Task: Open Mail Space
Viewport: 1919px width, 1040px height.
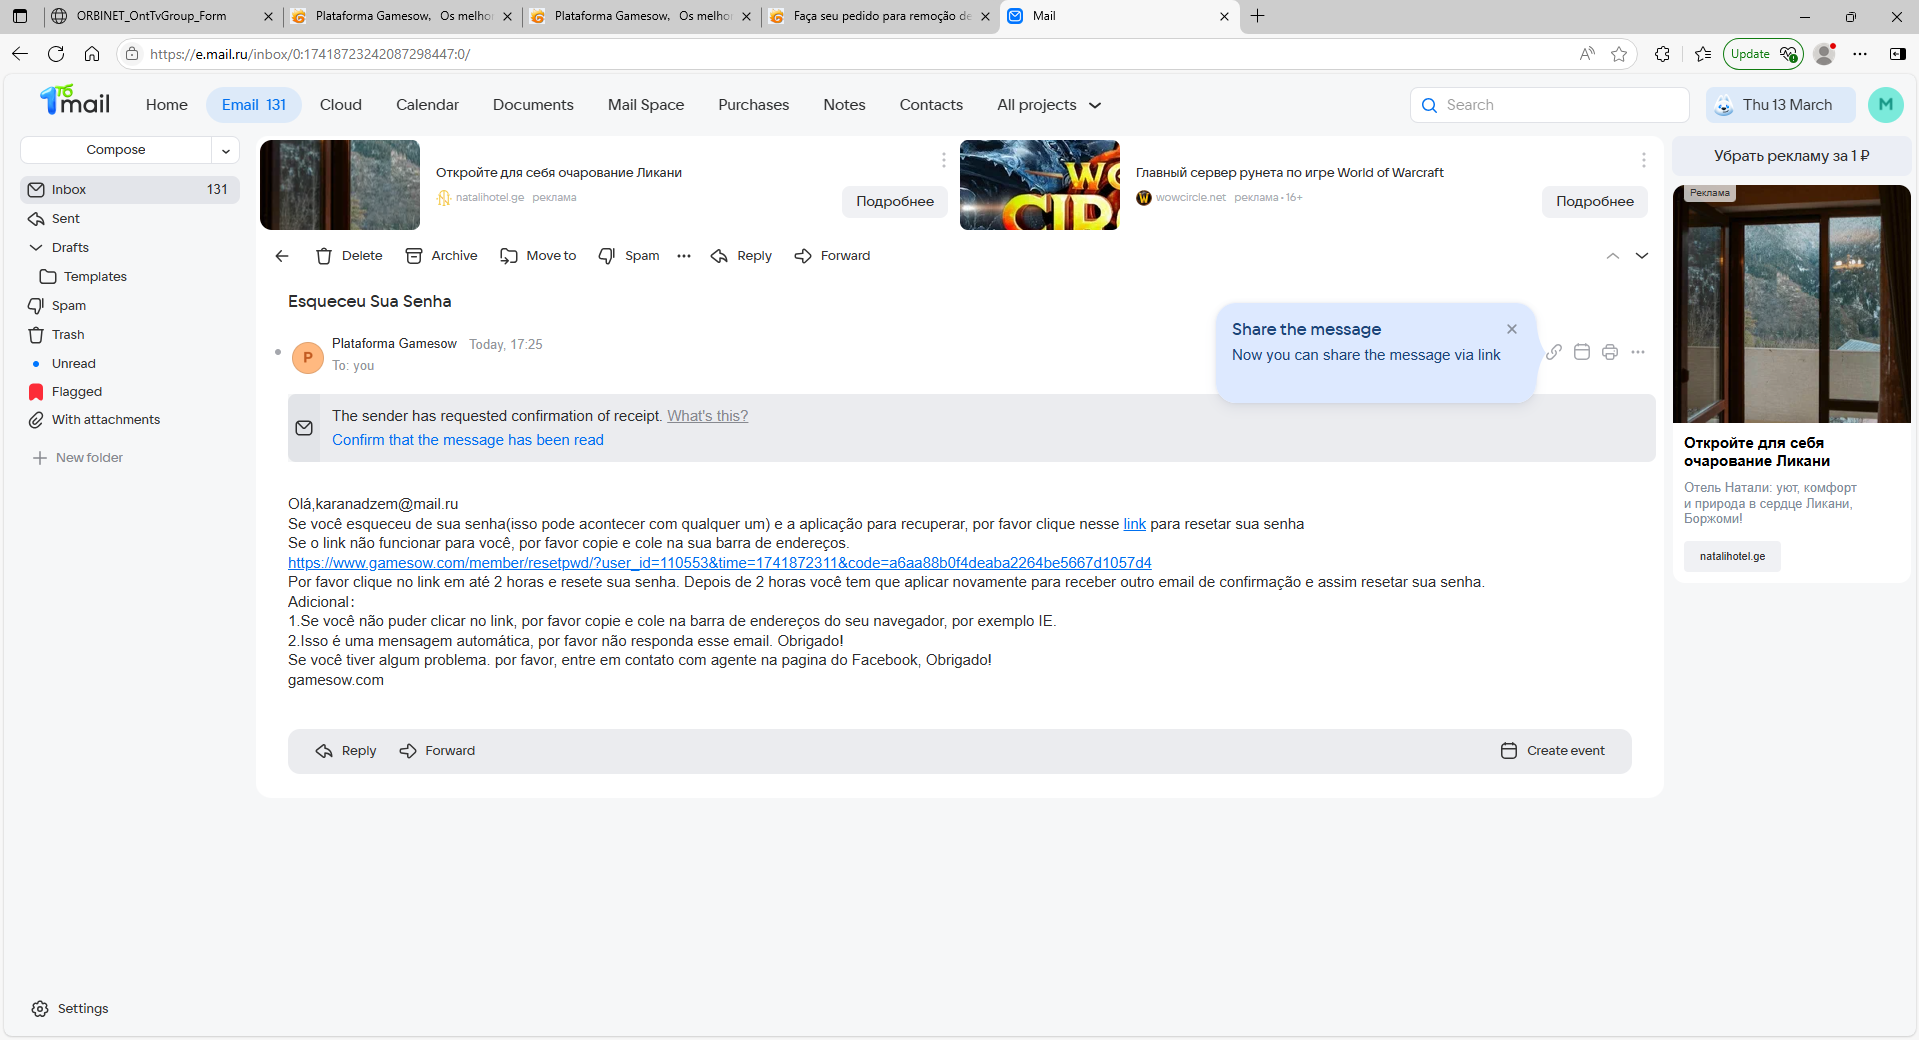Action: click(x=646, y=105)
